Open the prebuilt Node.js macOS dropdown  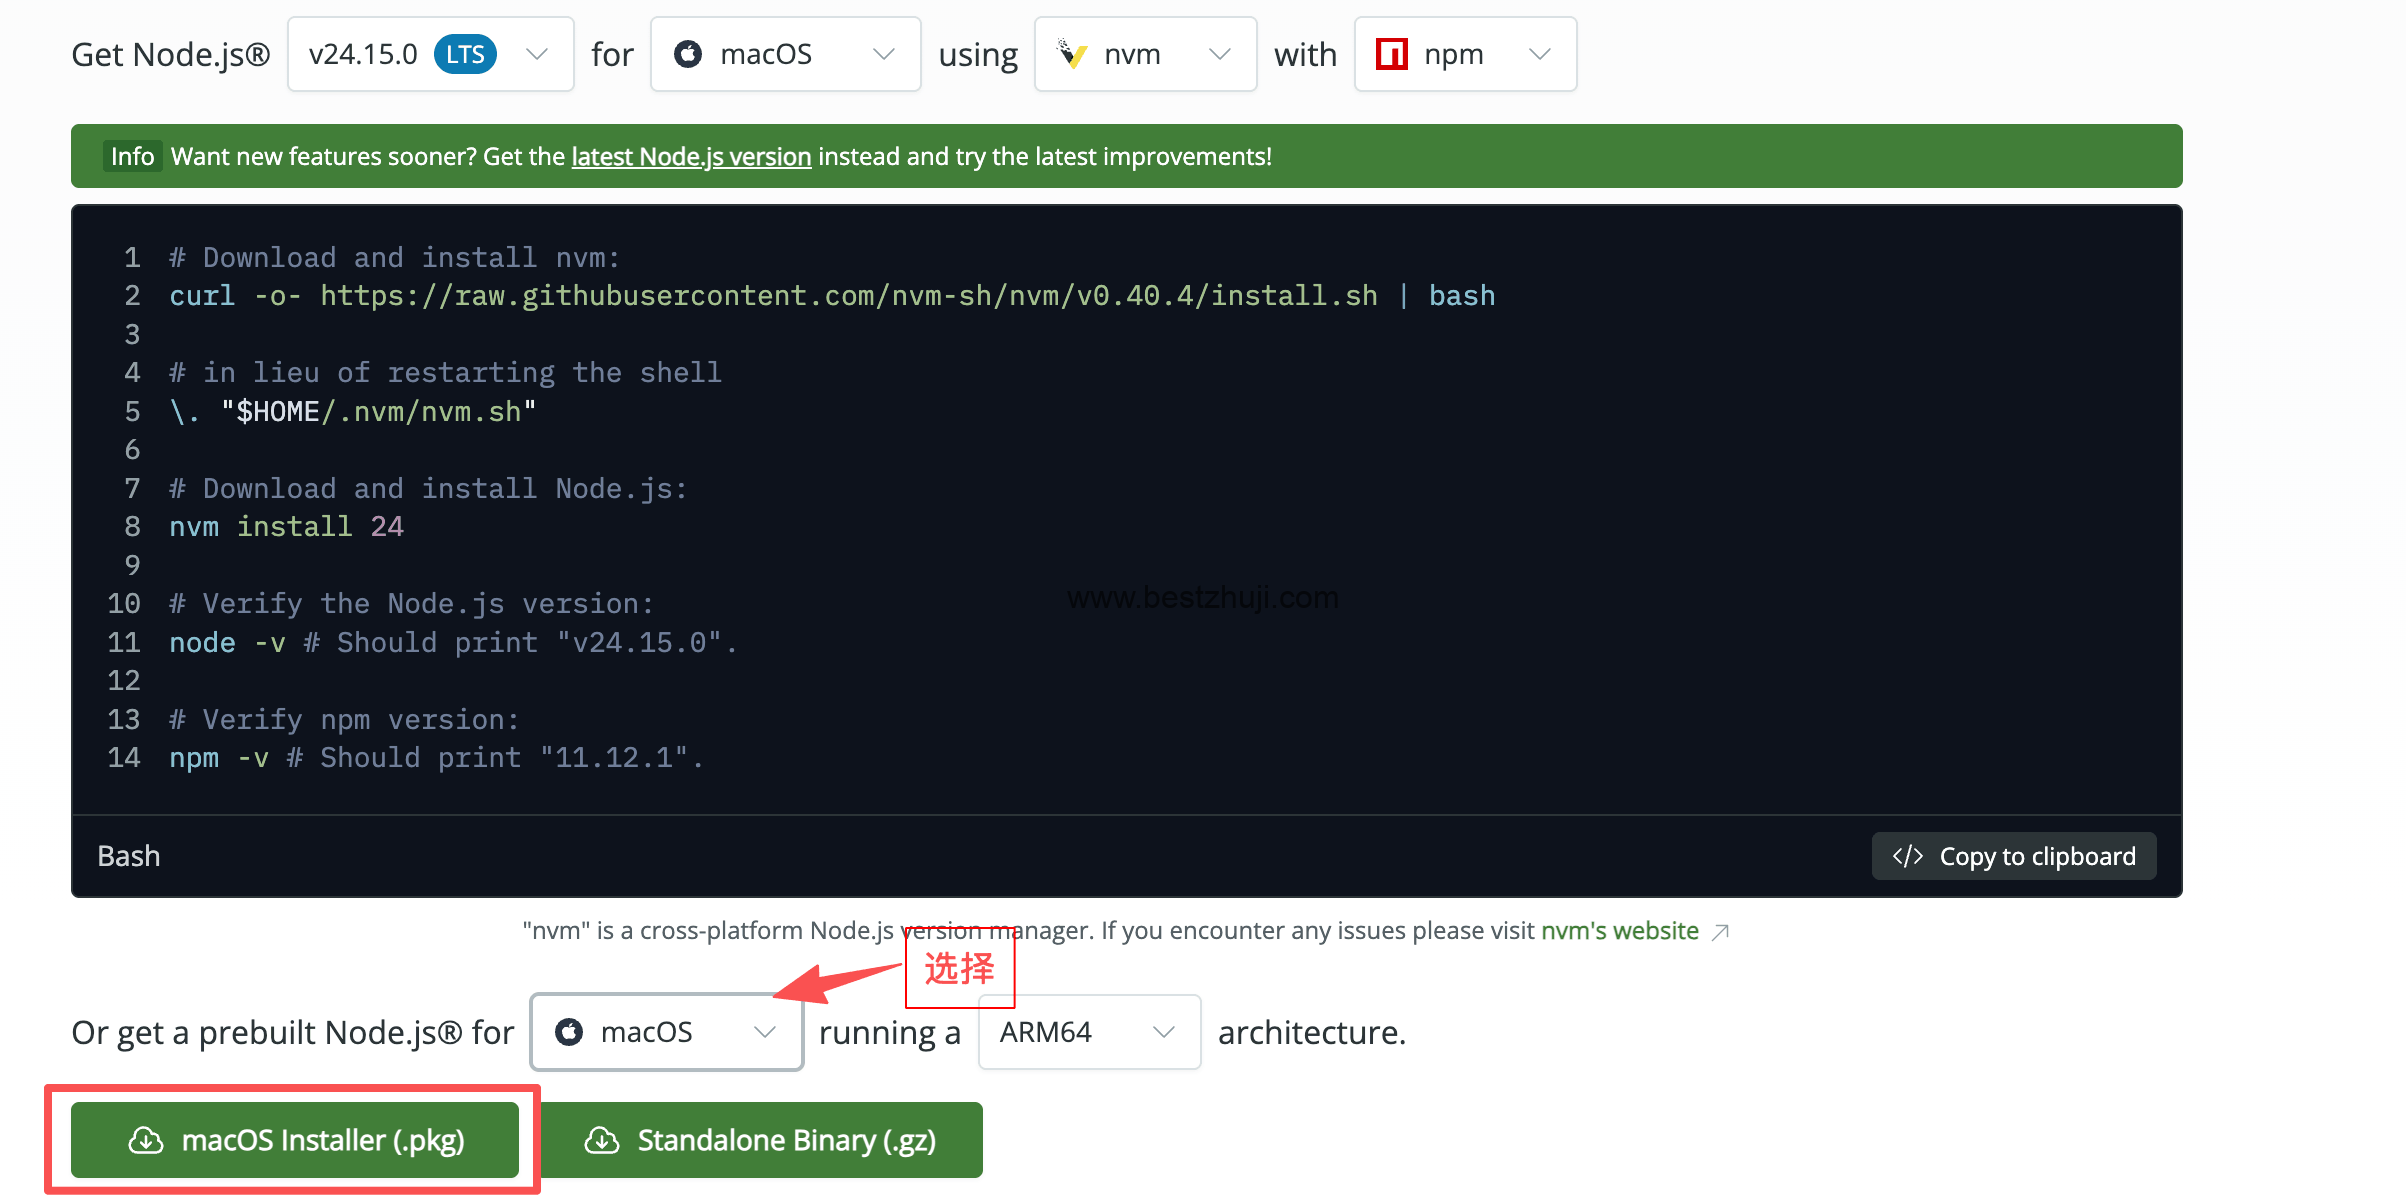click(667, 1032)
